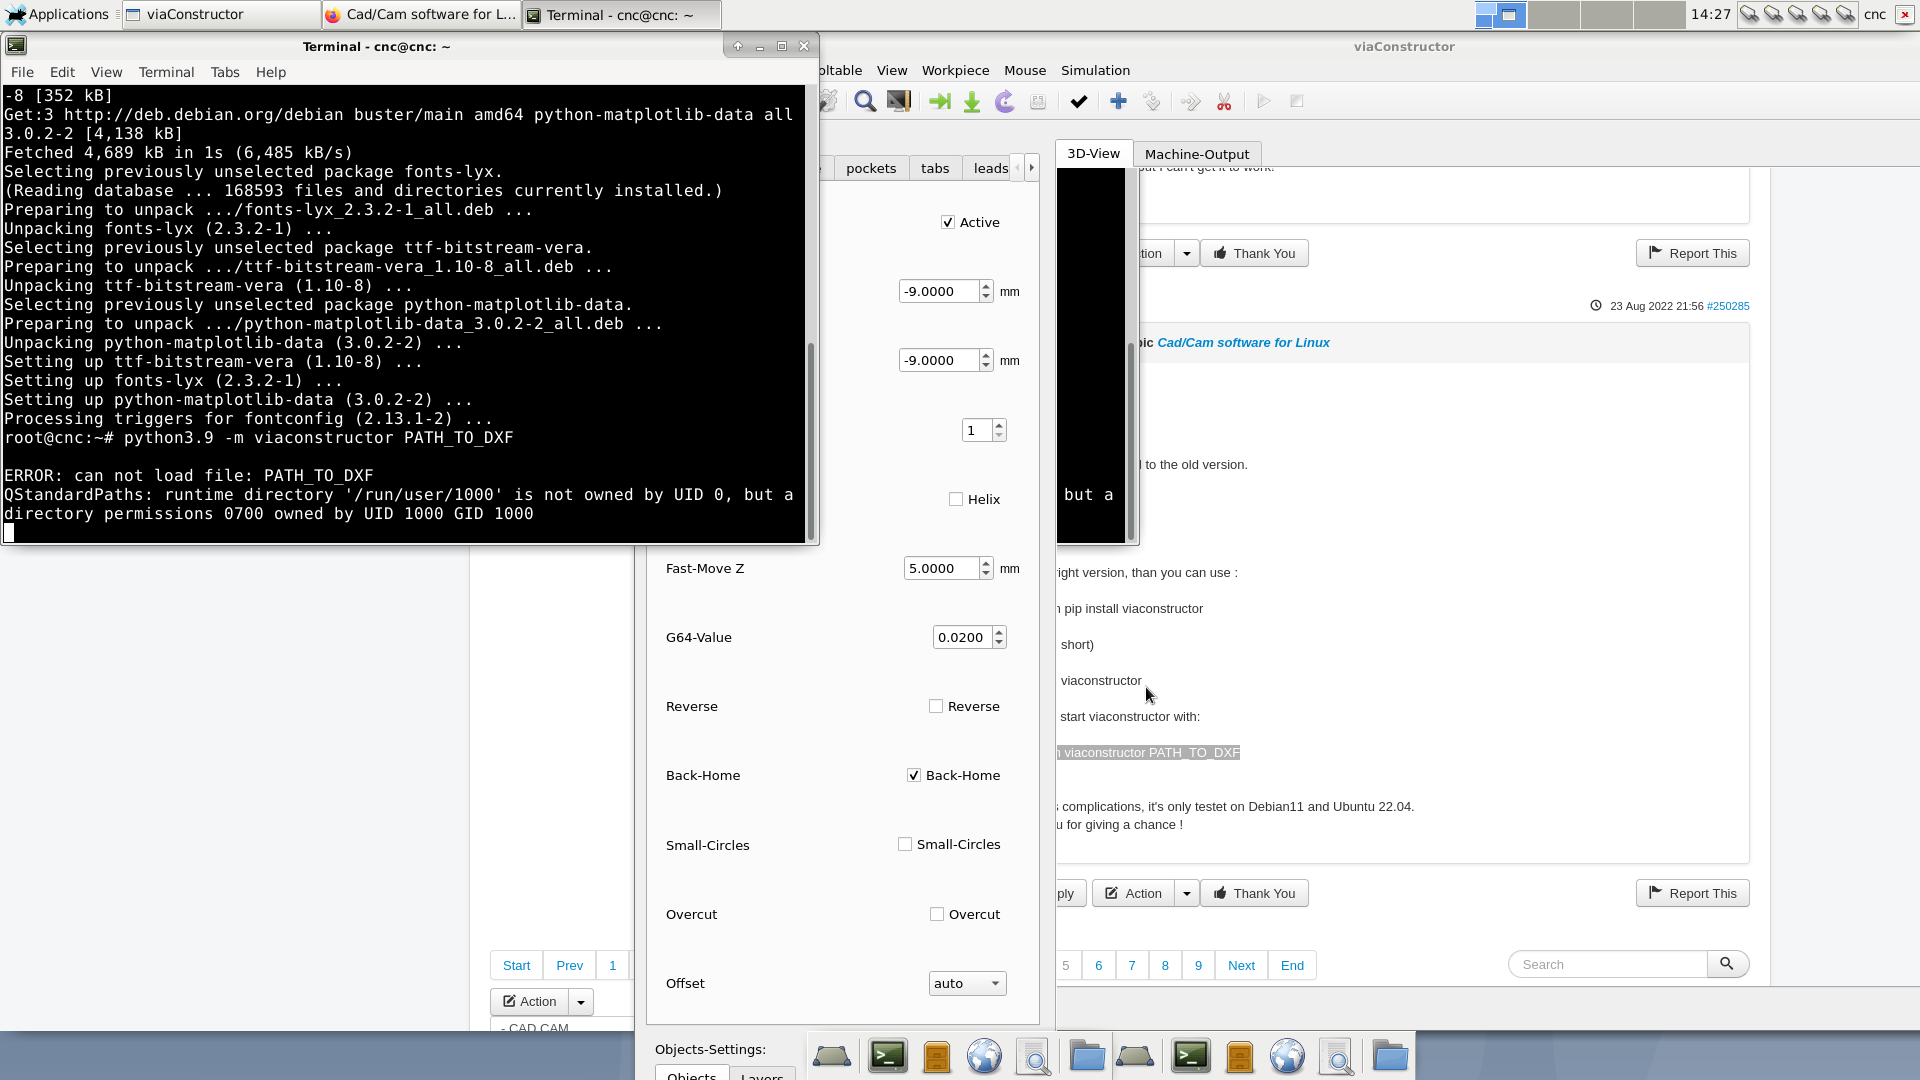Open the Mouse menu in viaConstructor
Viewport: 1920px width, 1080px height.
tap(1025, 70)
